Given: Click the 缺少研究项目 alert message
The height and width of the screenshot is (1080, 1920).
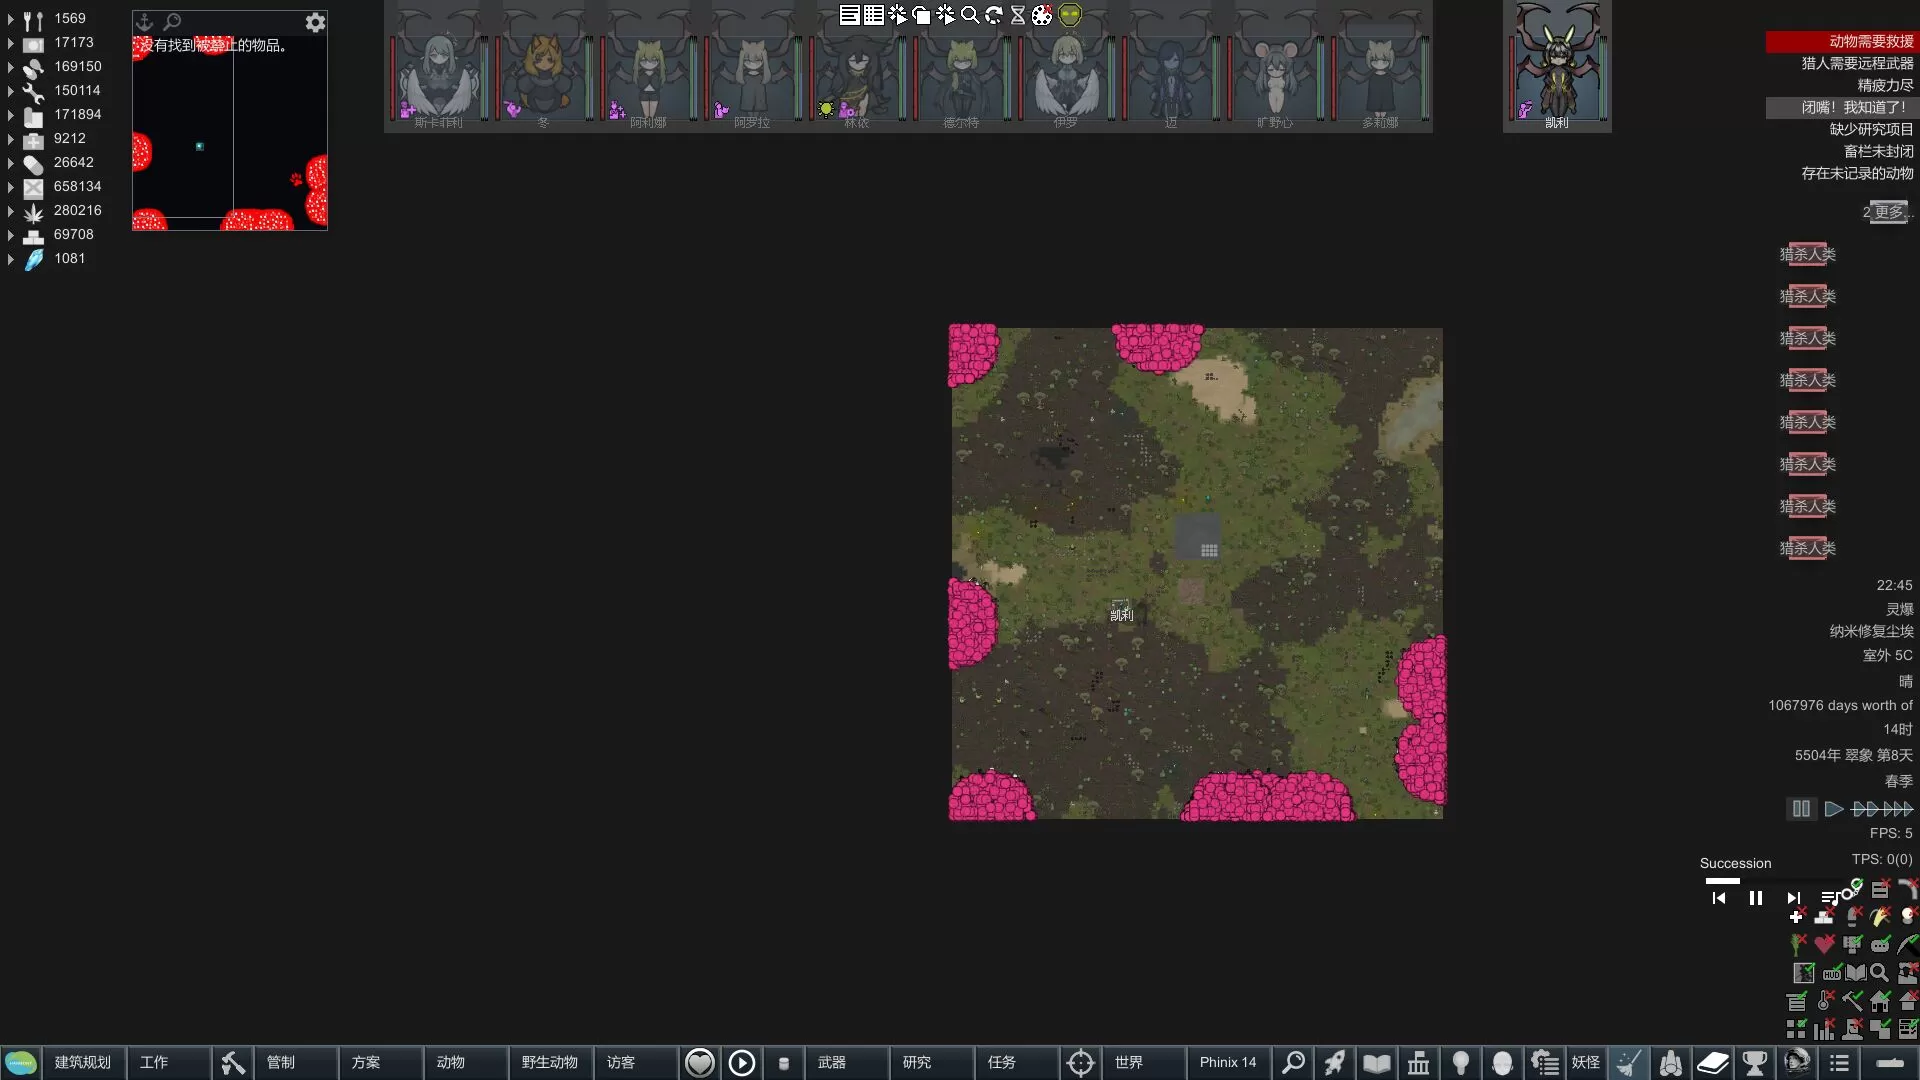Looking at the screenshot, I should (1870, 129).
